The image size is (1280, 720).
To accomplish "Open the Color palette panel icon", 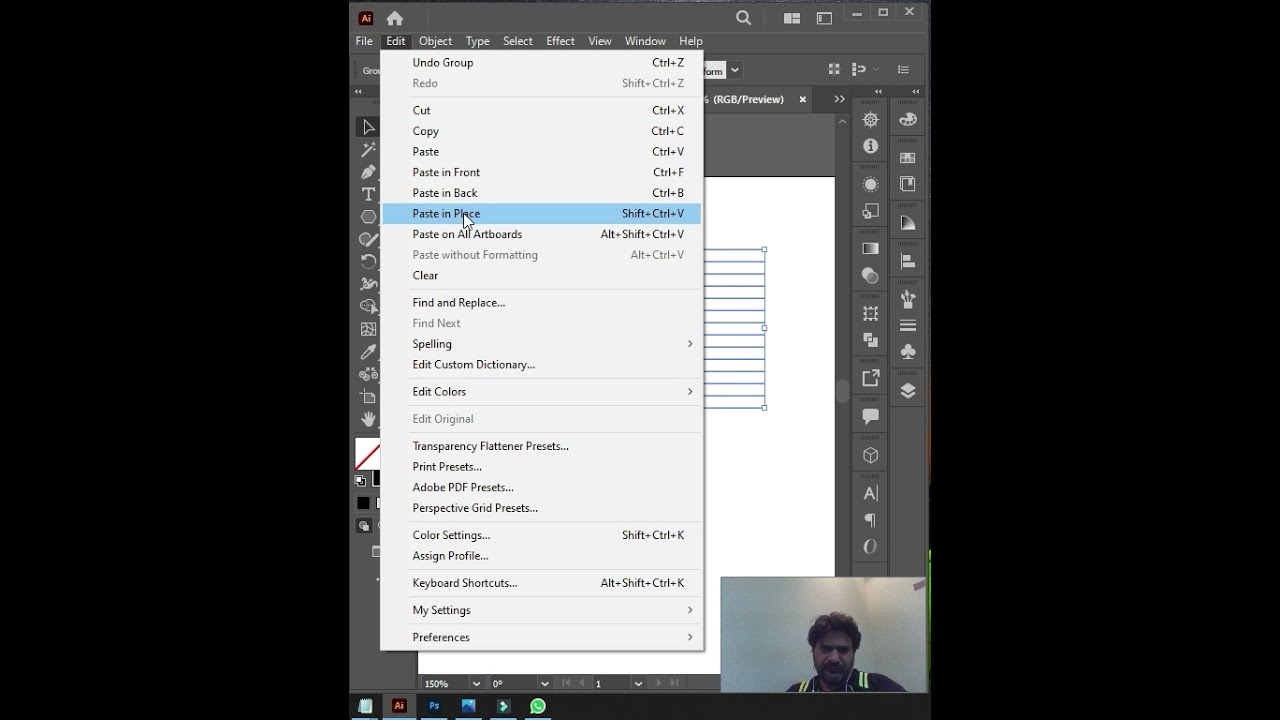I will (908, 120).
